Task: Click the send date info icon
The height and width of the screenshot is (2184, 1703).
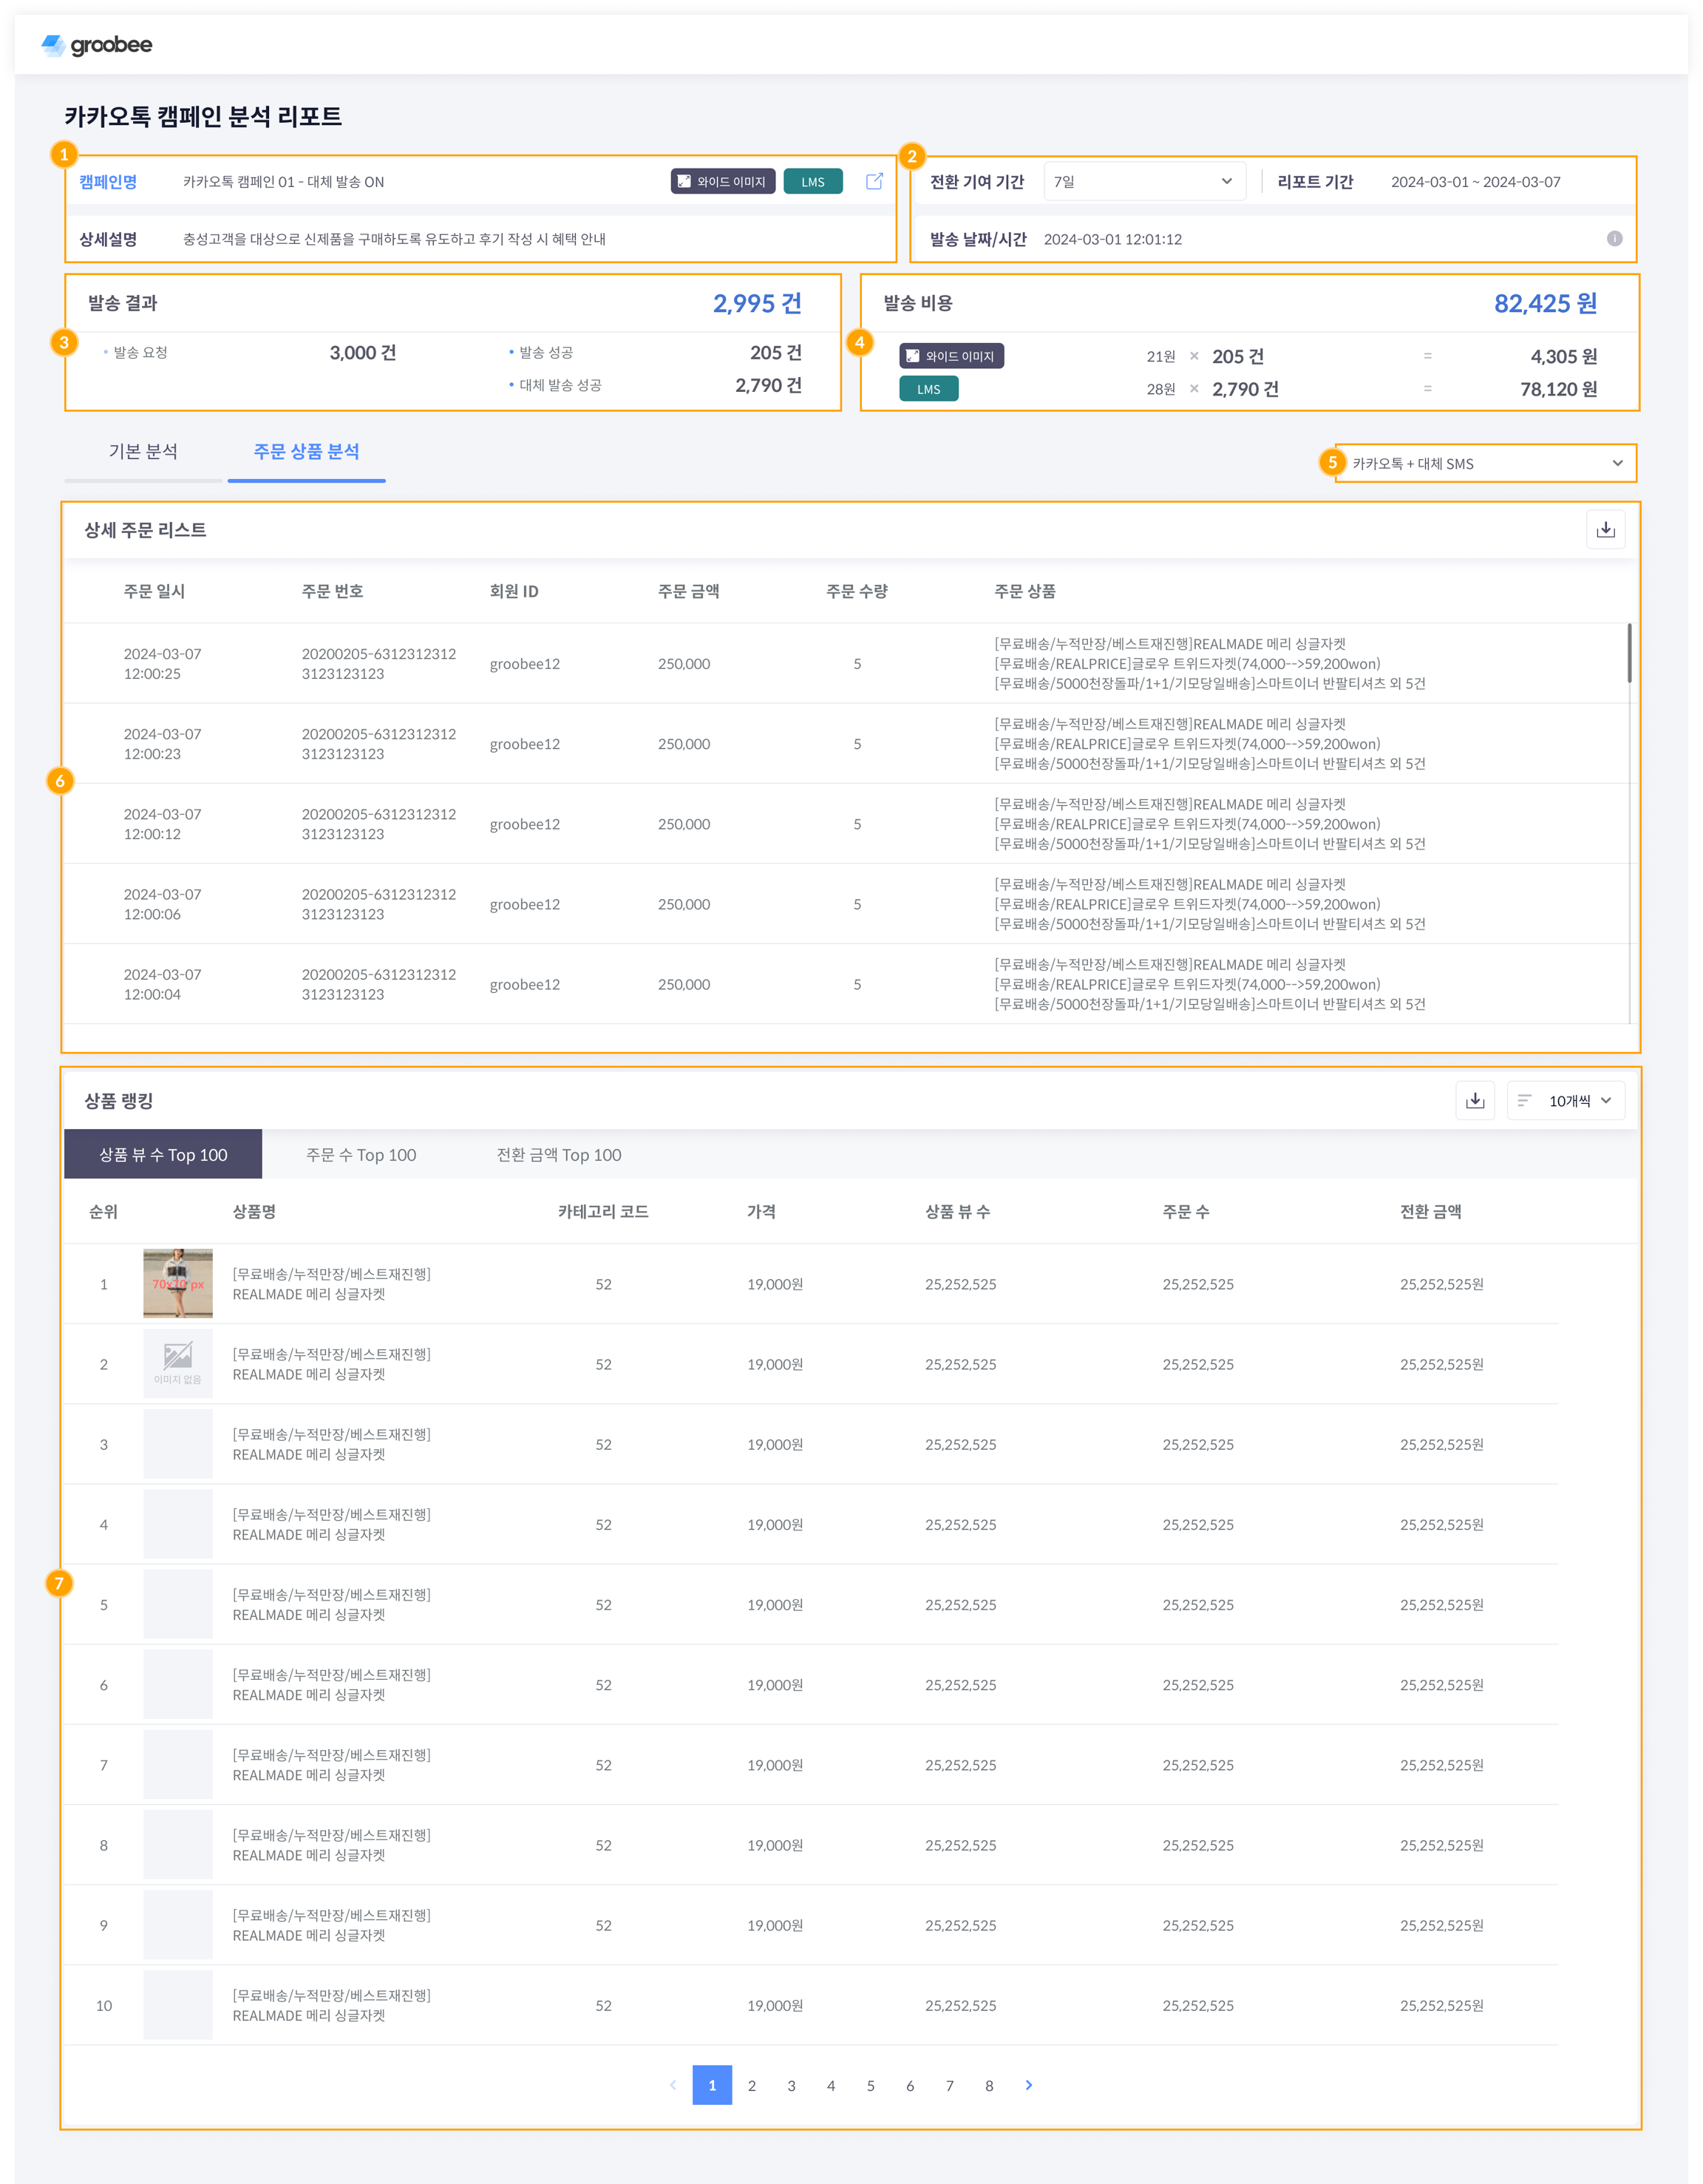Action: tap(1614, 238)
